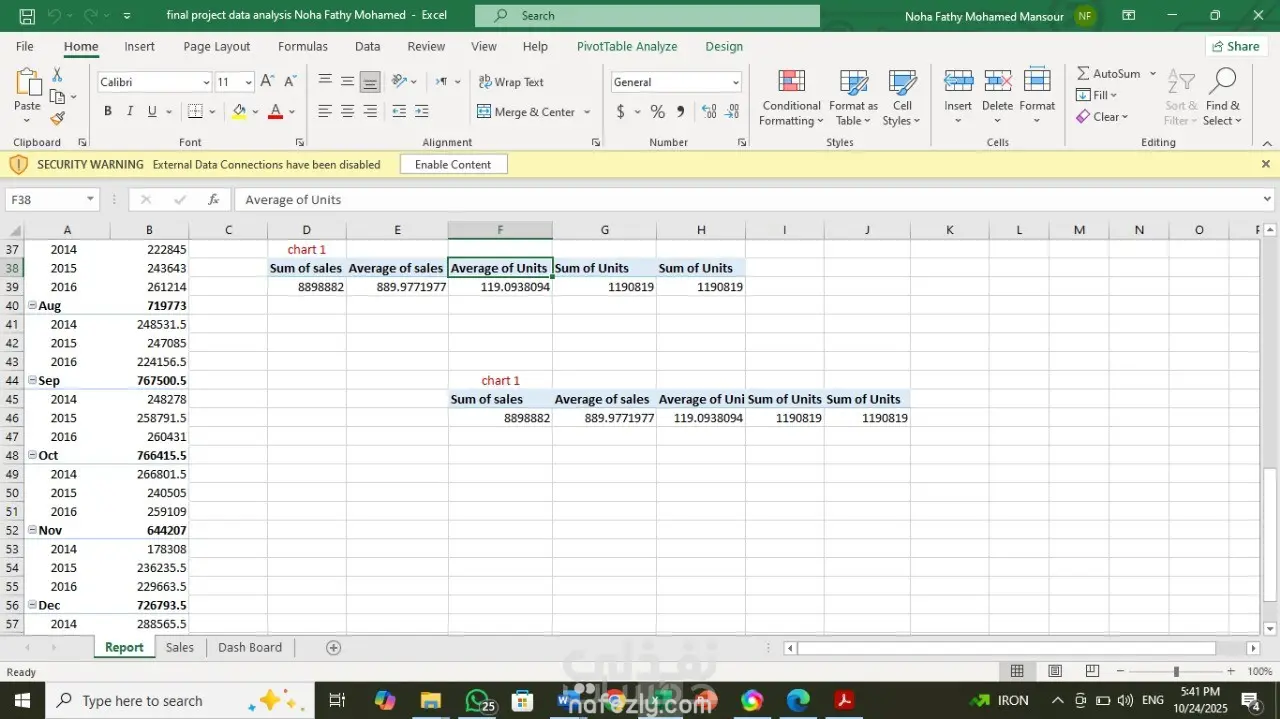Image resolution: width=1280 pixels, height=719 pixels.
Task: Switch to PivotTable Analyze tab
Action: 627,46
